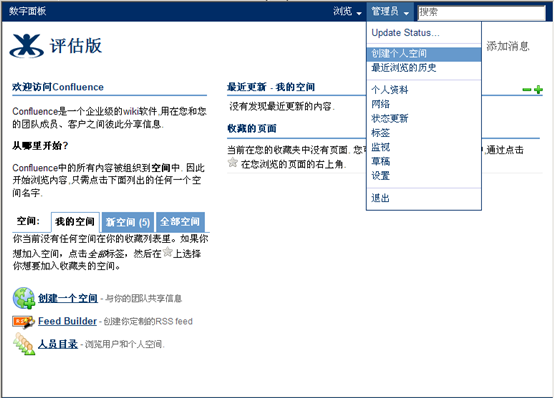This screenshot has height=398, width=554.
Task: Click the people directory icon
Action: pos(24,344)
